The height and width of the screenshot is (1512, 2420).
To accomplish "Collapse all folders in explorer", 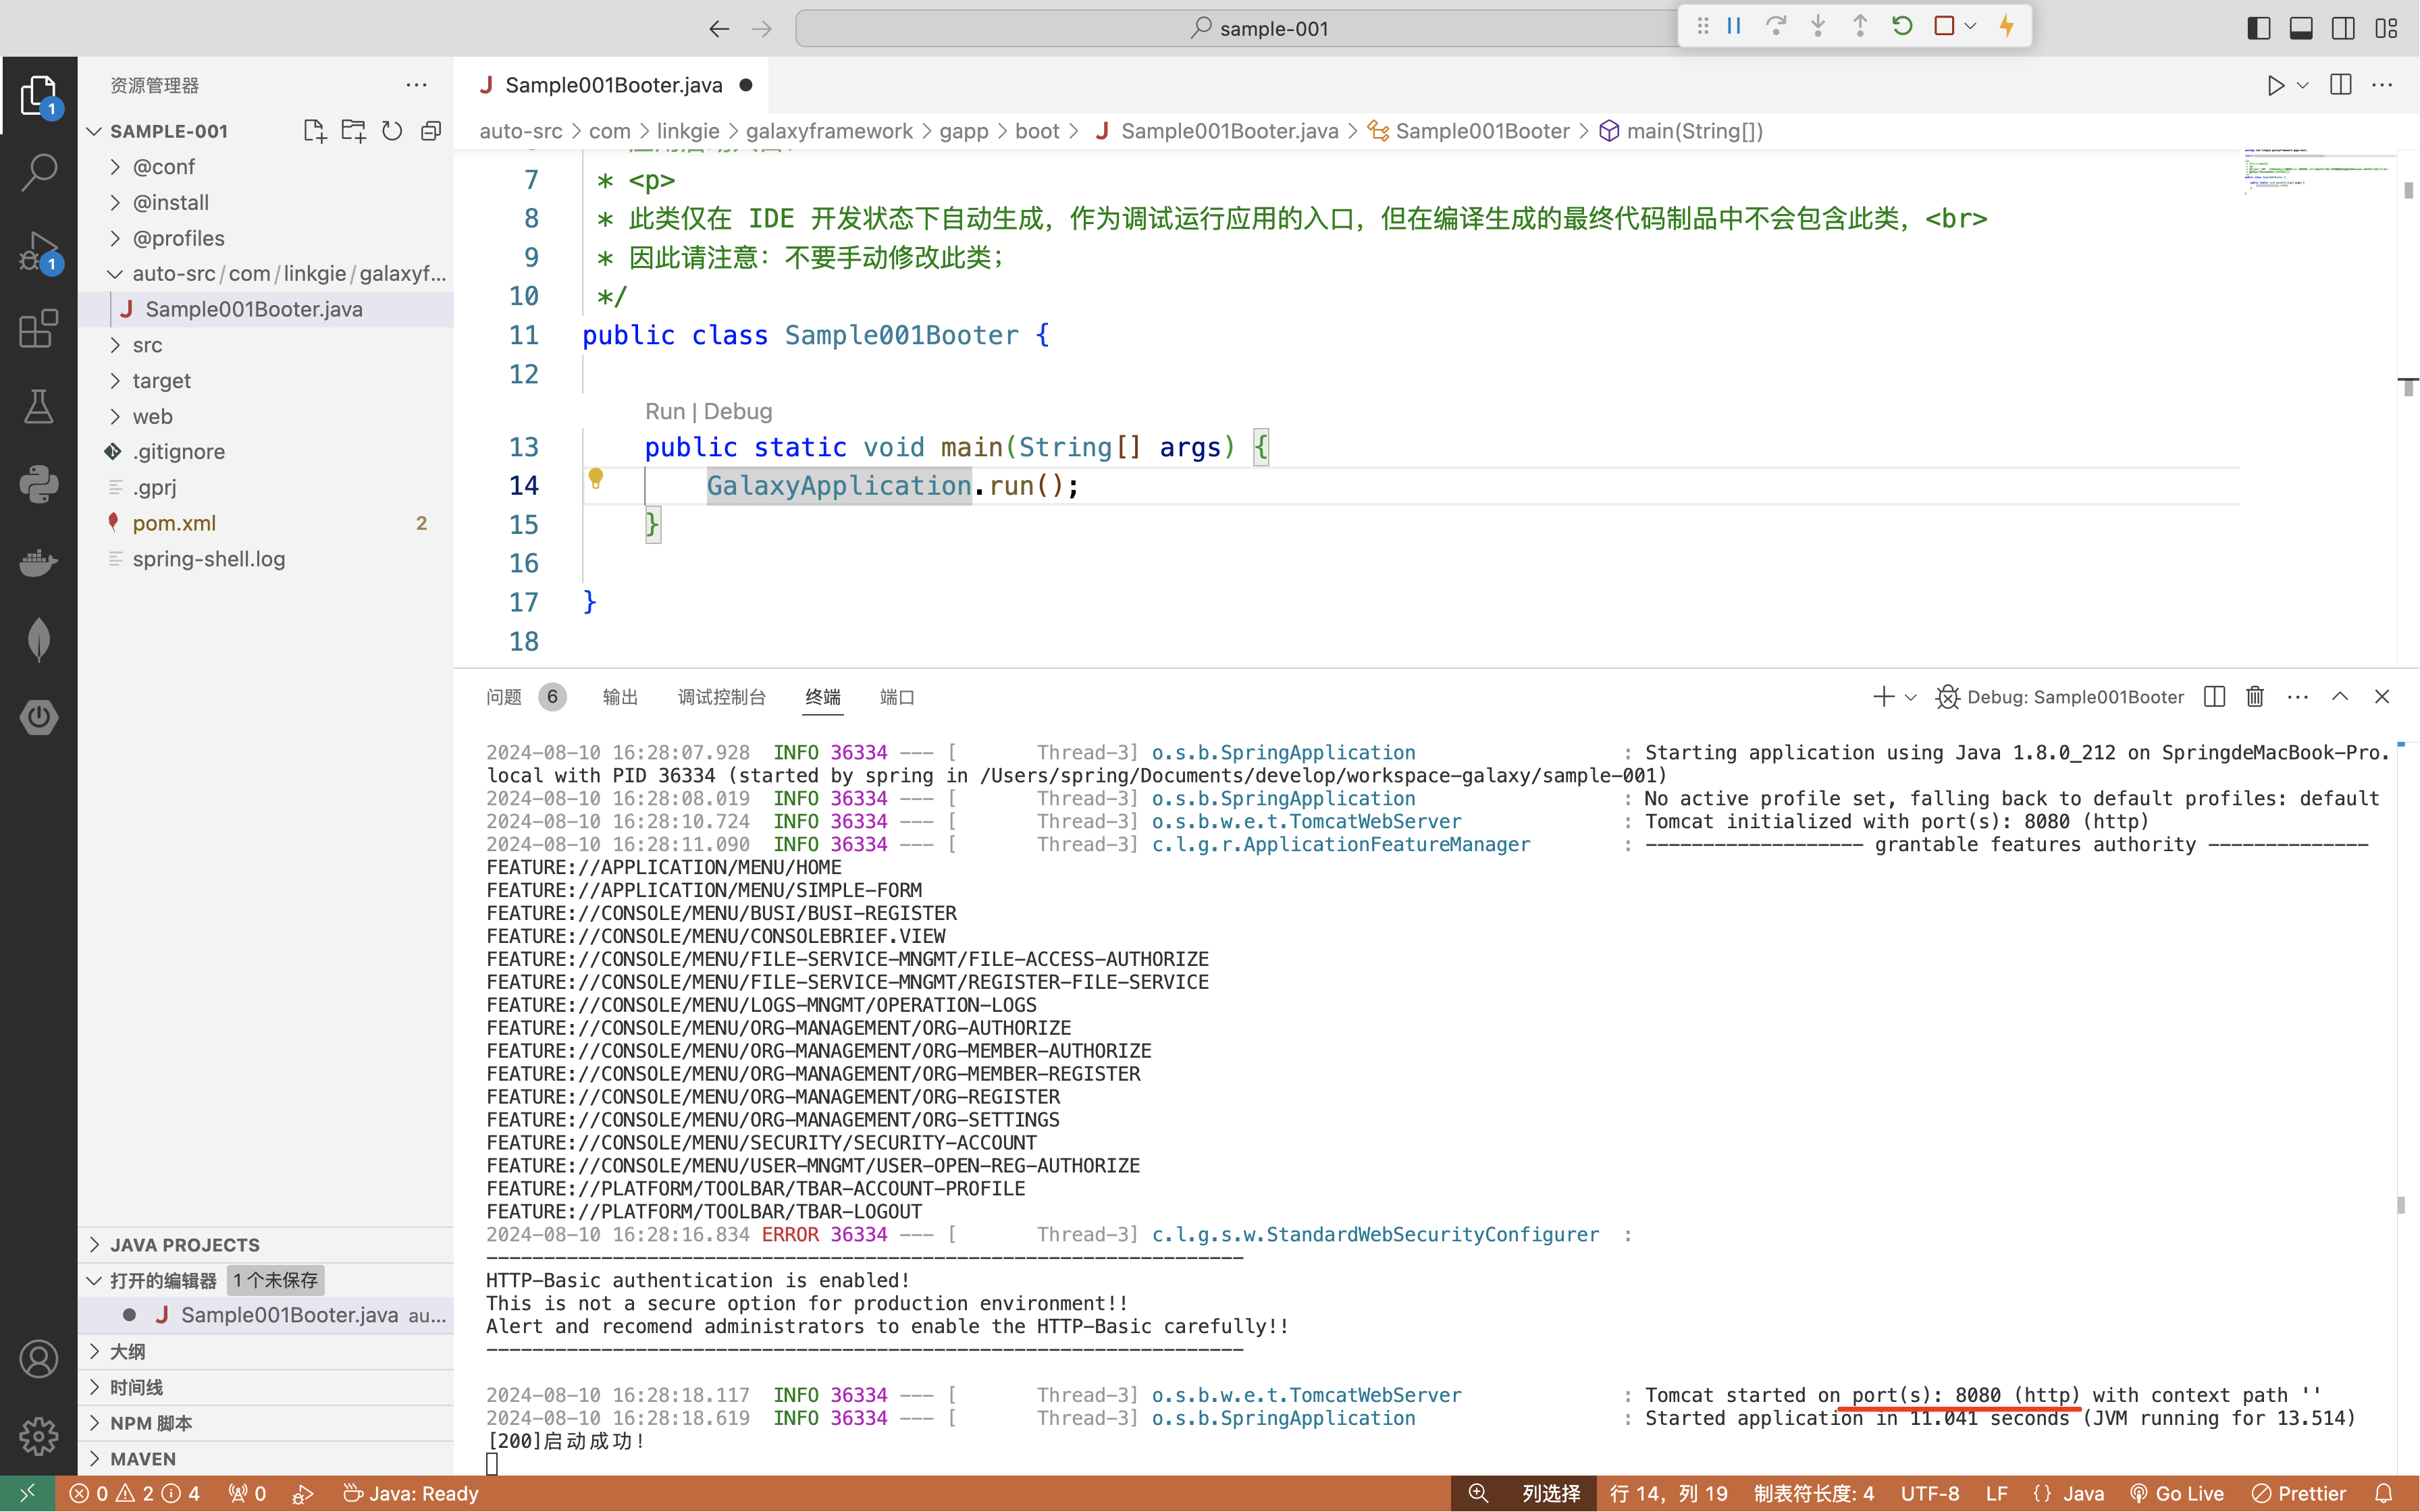I will [x=431, y=131].
